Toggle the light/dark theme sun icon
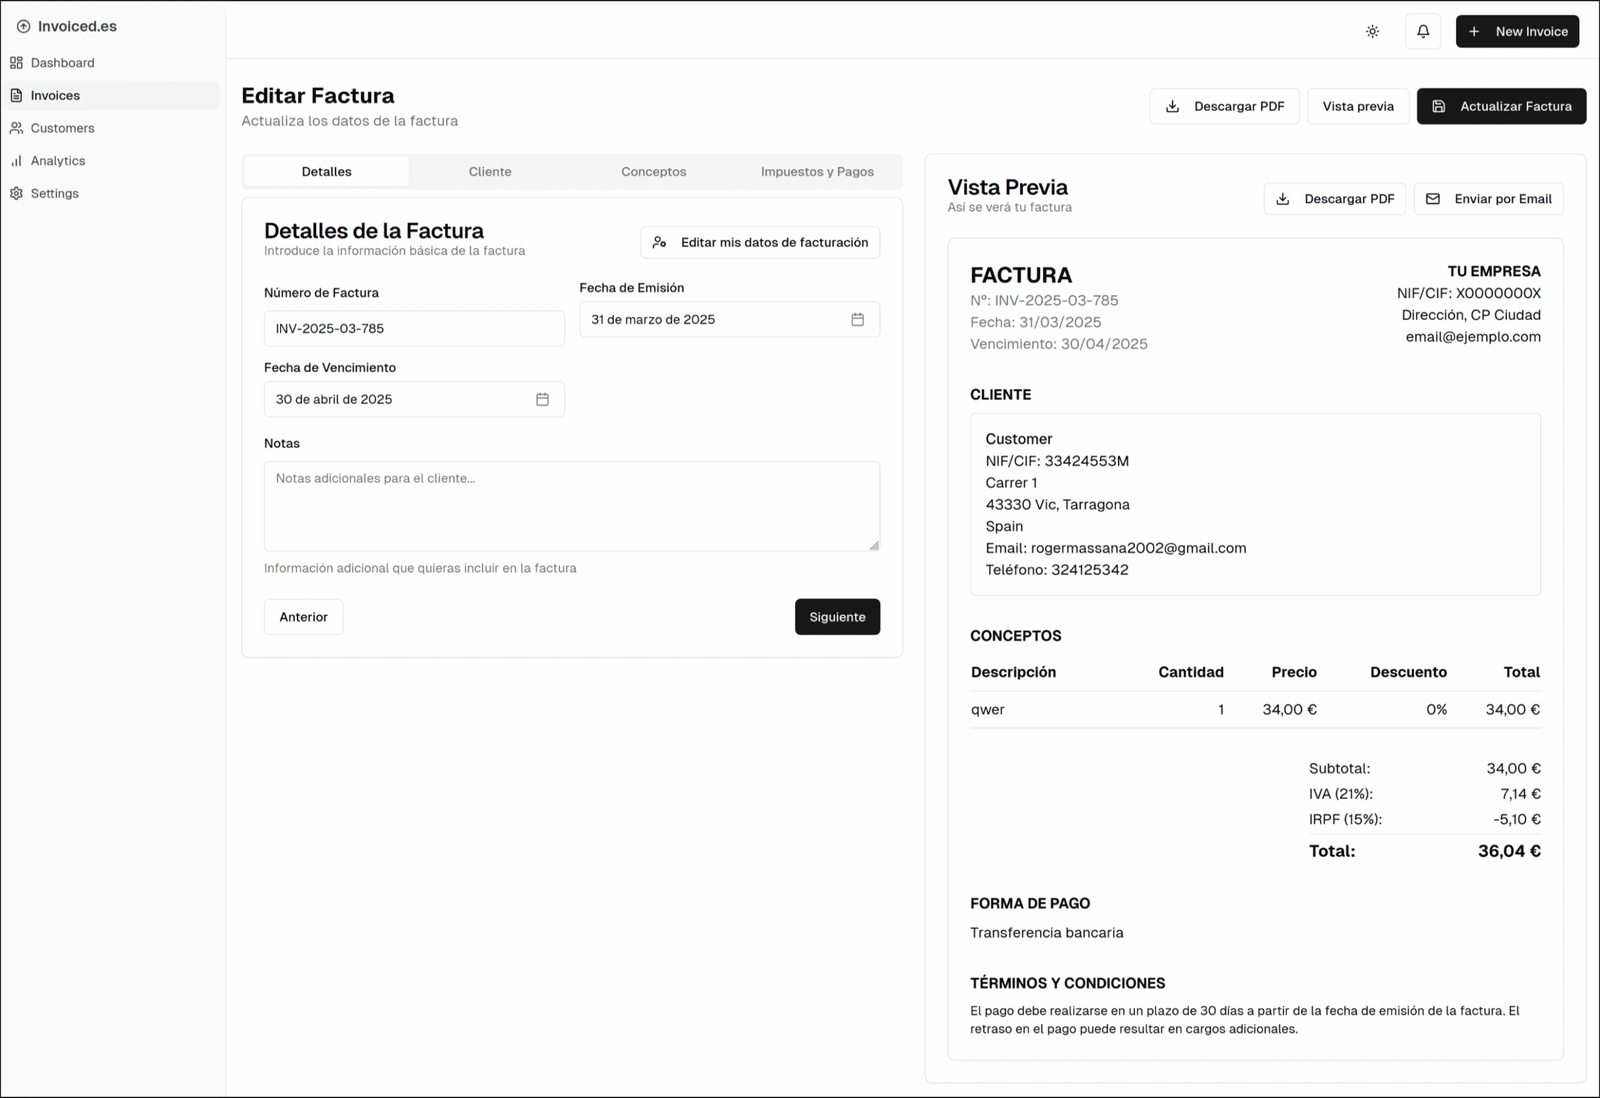This screenshot has height=1098, width=1600. tap(1372, 31)
